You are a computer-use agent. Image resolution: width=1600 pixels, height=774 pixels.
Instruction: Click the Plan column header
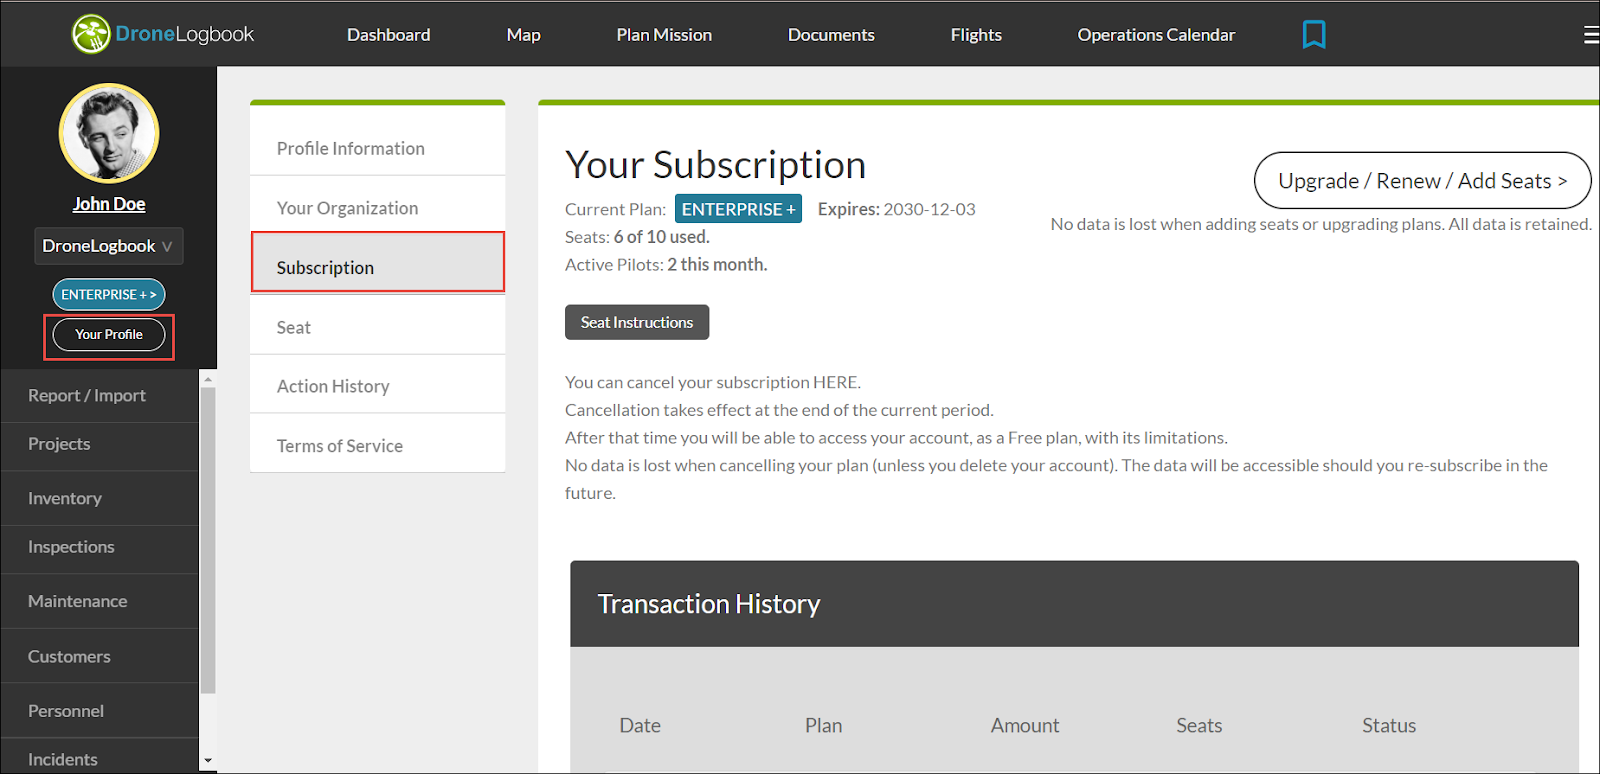824,726
